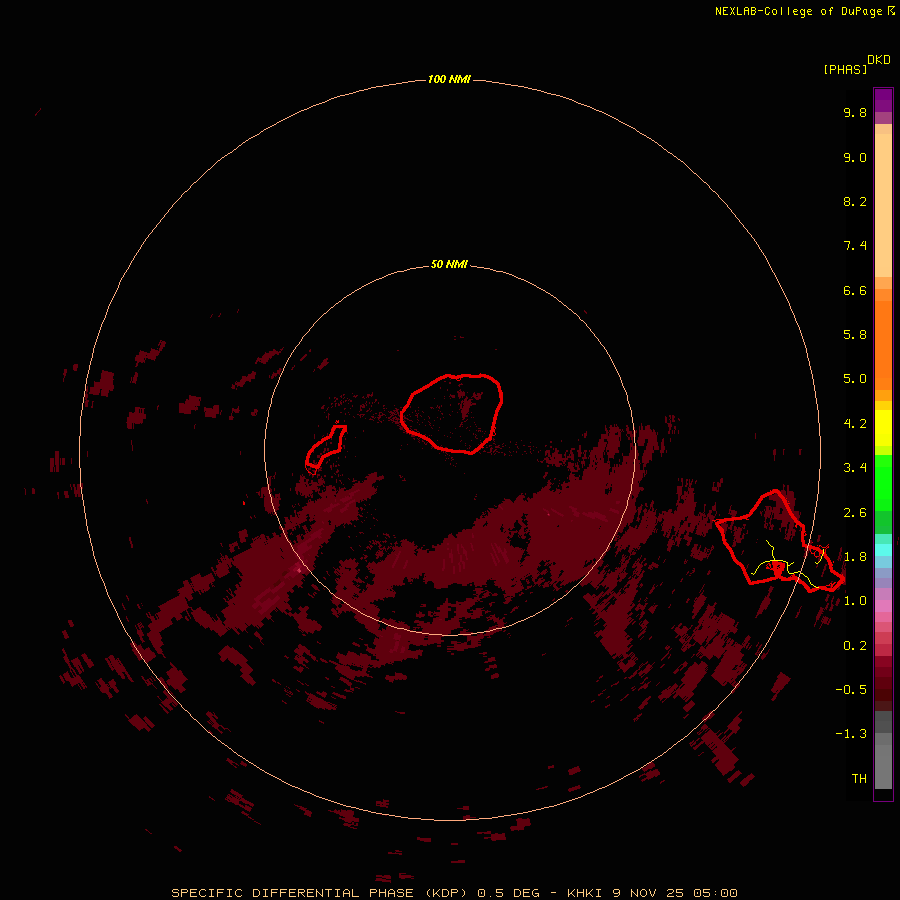Screen dimensions: 900x900
Task: Click the gray color bar segment beside TH
Action: [x=883, y=766]
